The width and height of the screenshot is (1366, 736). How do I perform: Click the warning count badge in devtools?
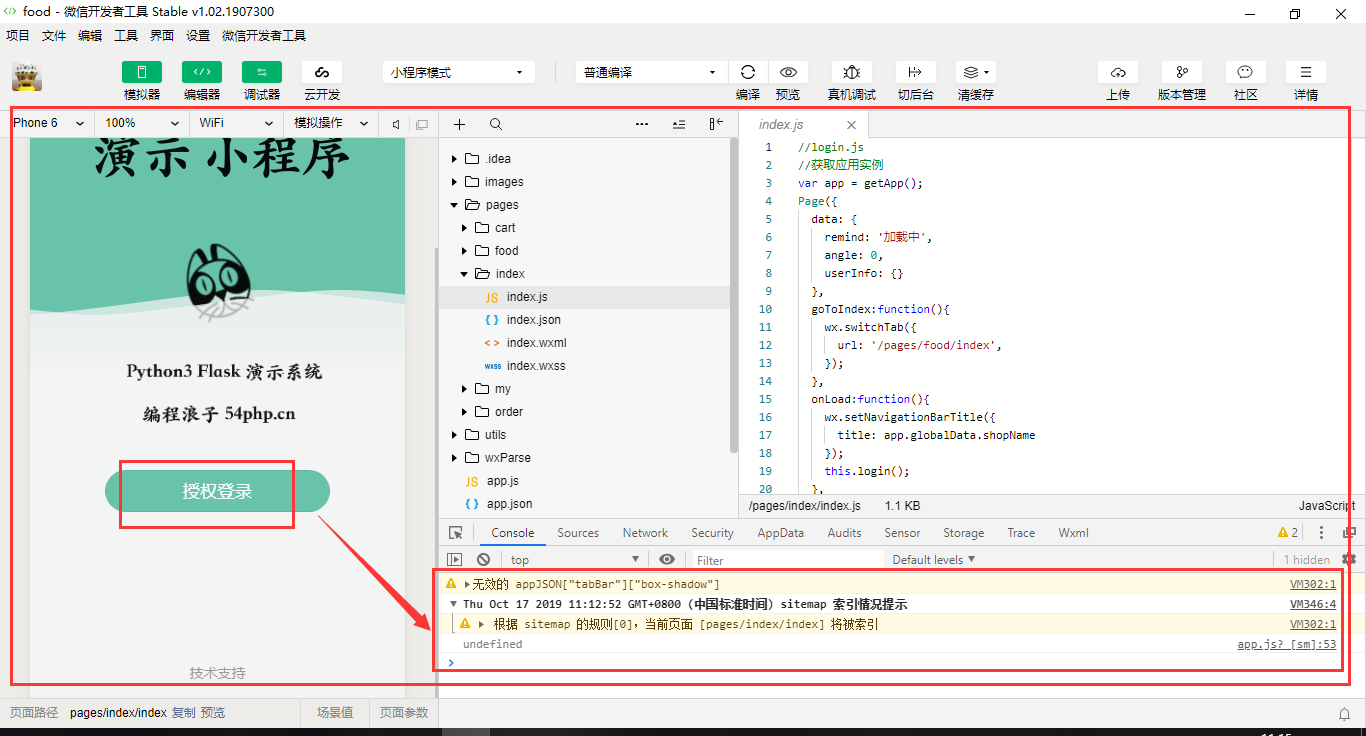pyautogui.click(x=1288, y=533)
